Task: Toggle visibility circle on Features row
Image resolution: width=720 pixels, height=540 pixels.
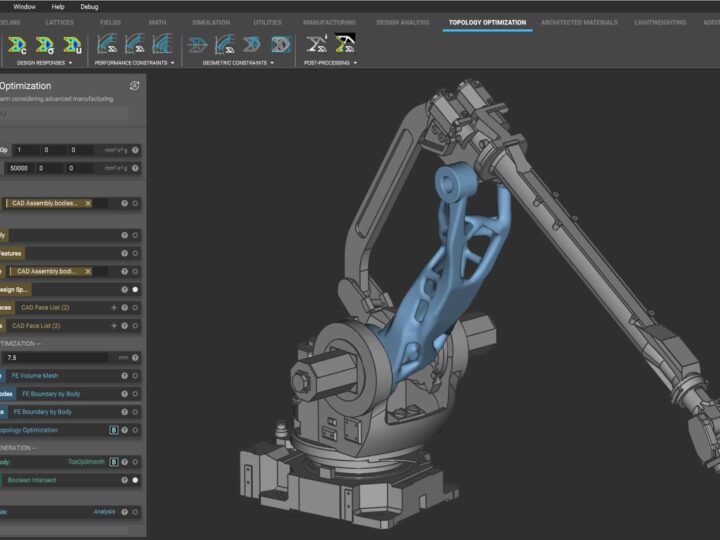Action: [135, 253]
